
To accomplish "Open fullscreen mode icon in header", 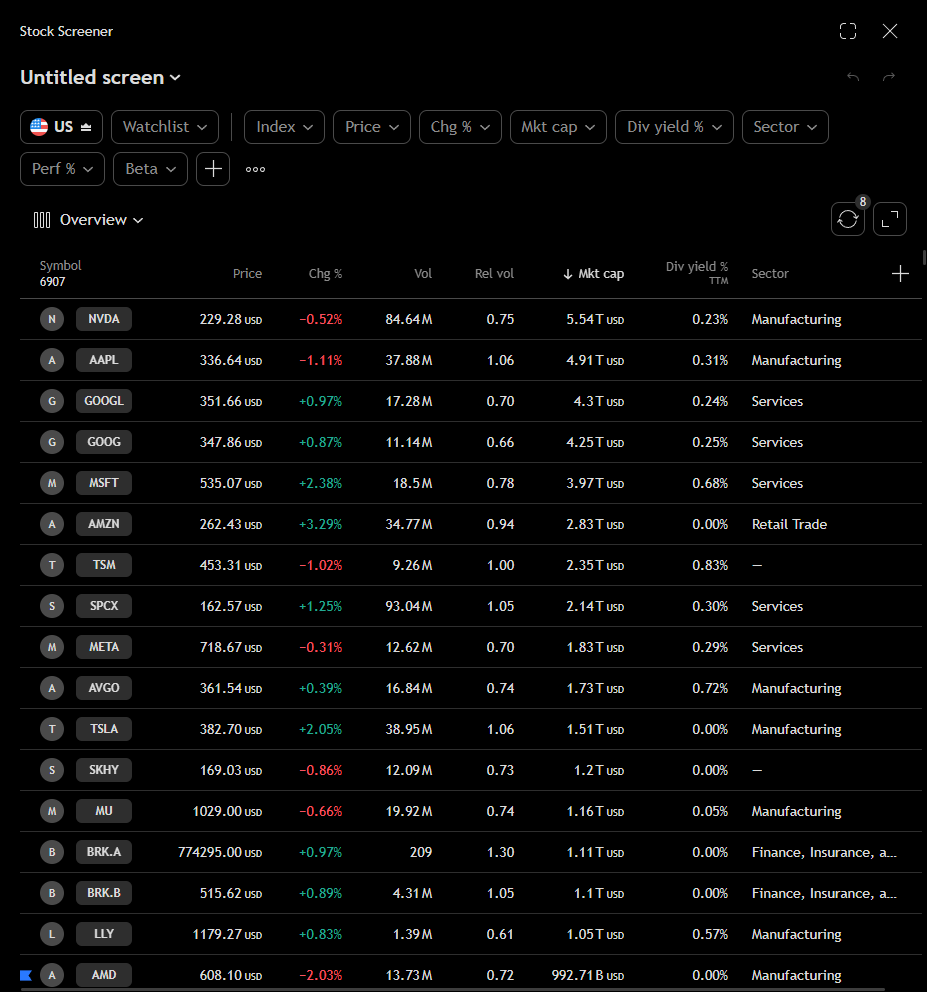I will coord(848,31).
